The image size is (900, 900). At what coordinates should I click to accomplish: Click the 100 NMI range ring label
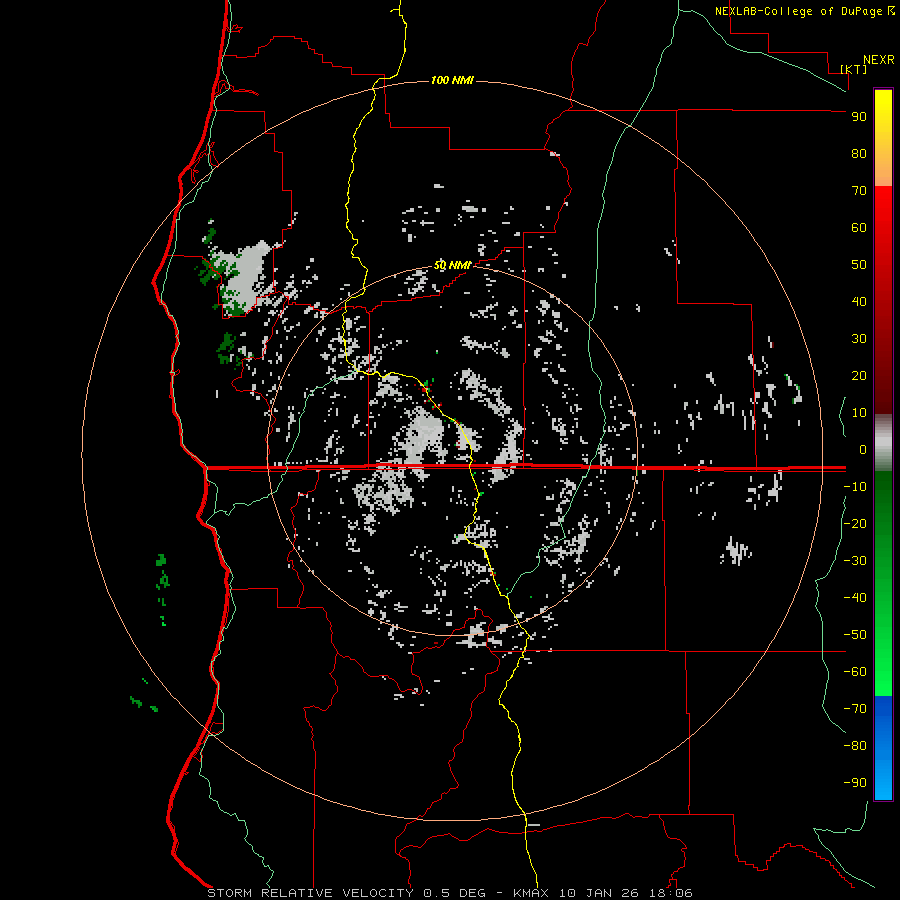(x=452, y=80)
